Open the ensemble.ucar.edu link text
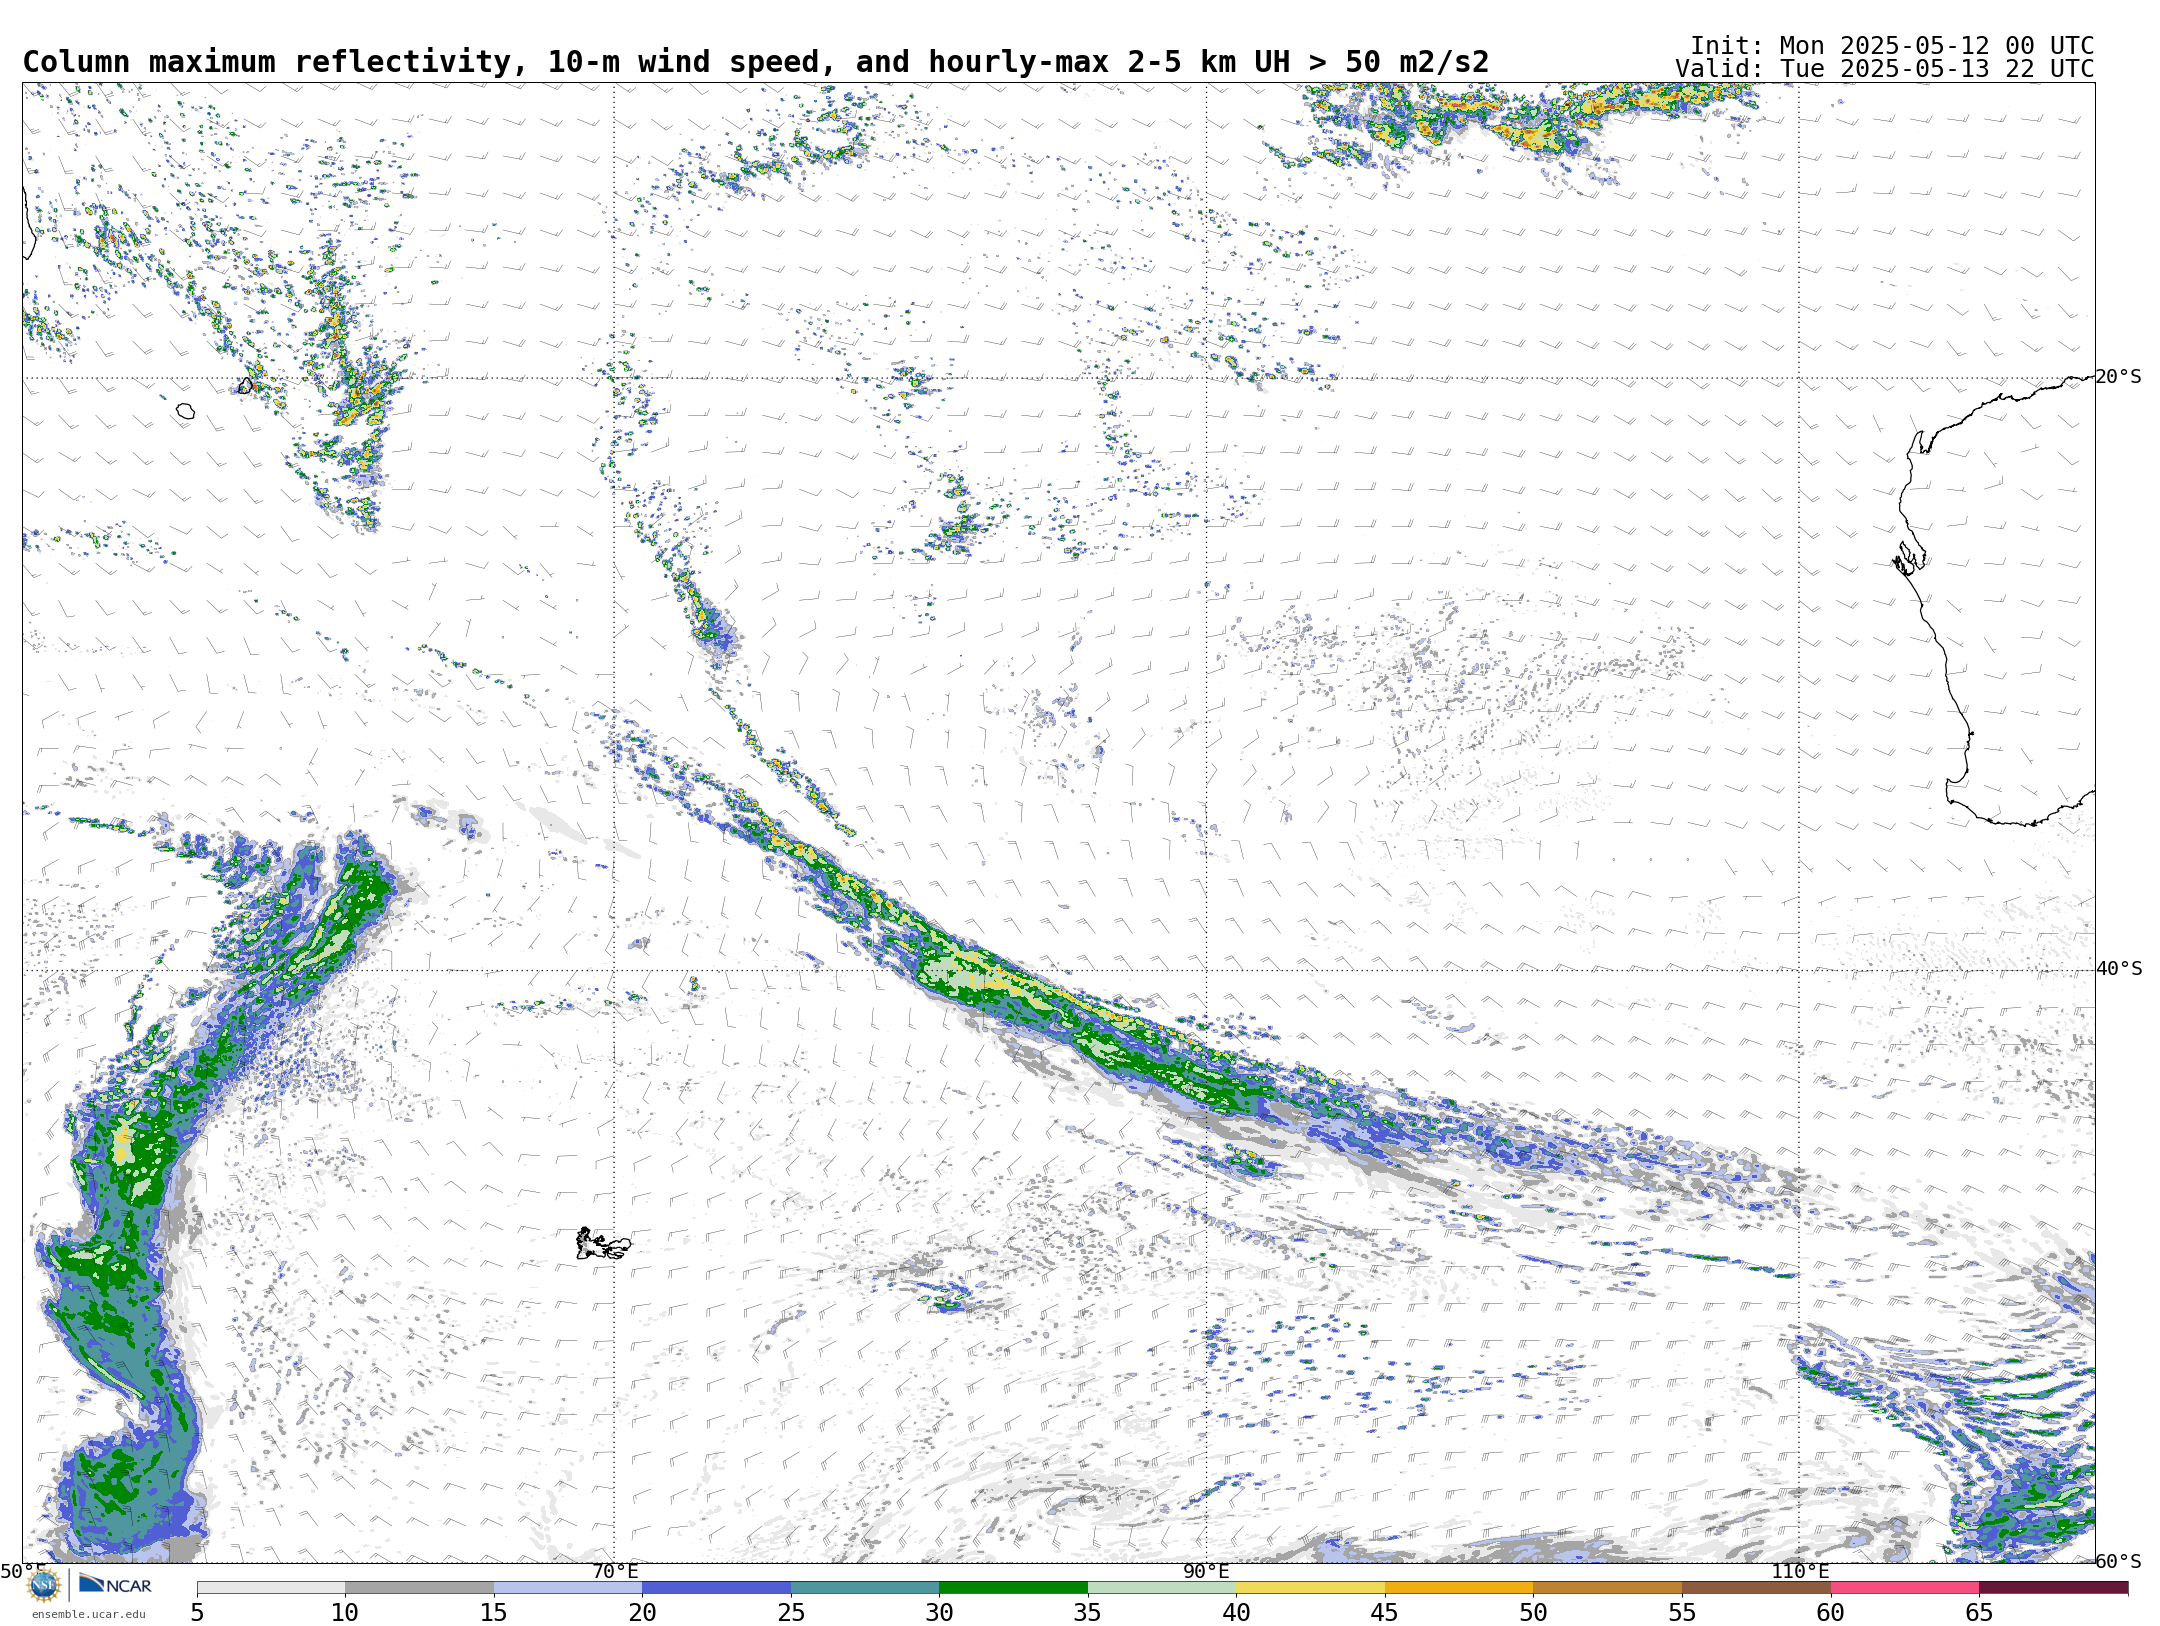The width and height of the screenshot is (2160, 1626). (88, 1614)
